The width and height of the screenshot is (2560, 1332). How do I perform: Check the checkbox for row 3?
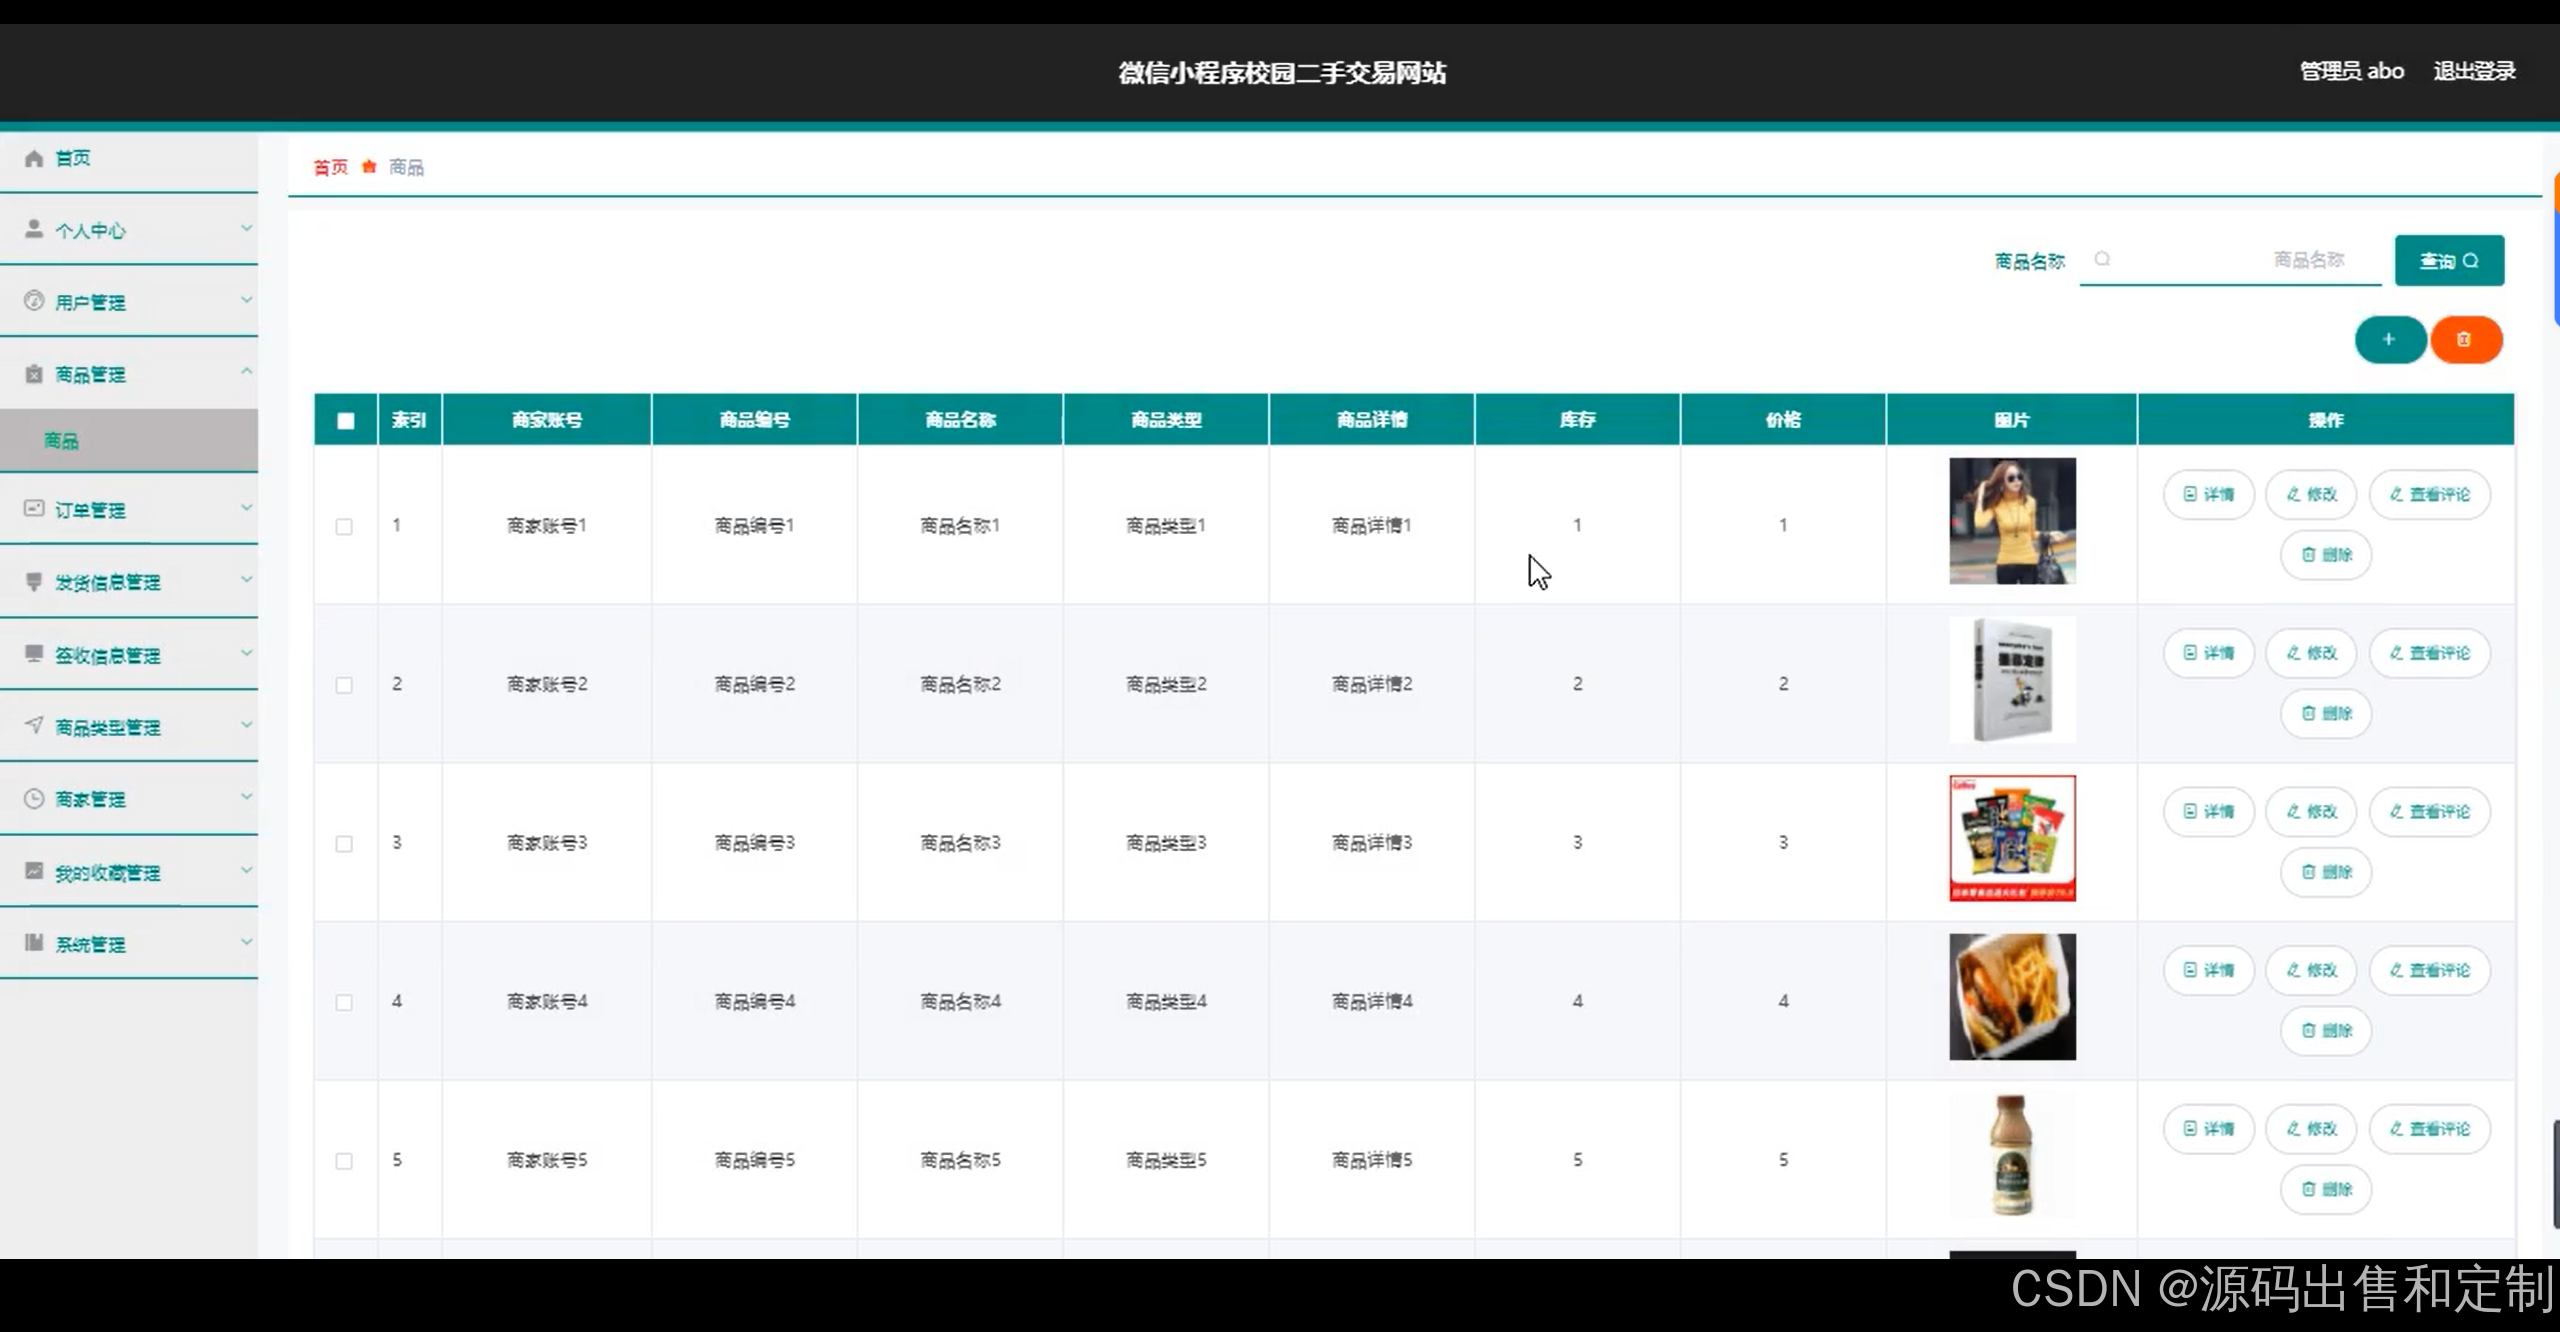[x=344, y=844]
